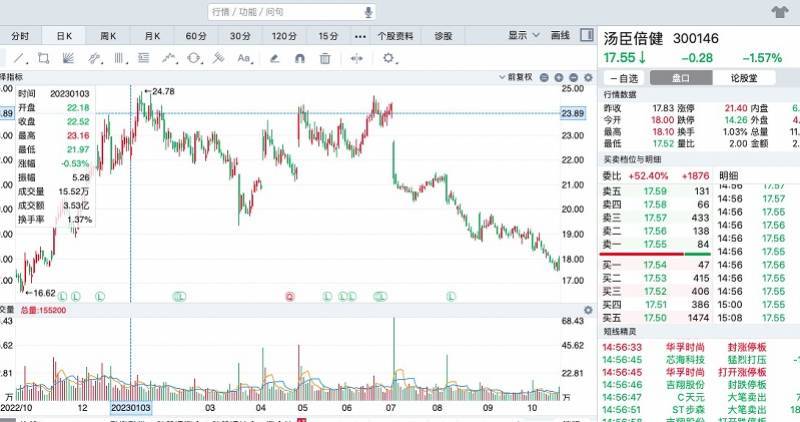Click the magnet snap tool icon

tap(299, 58)
